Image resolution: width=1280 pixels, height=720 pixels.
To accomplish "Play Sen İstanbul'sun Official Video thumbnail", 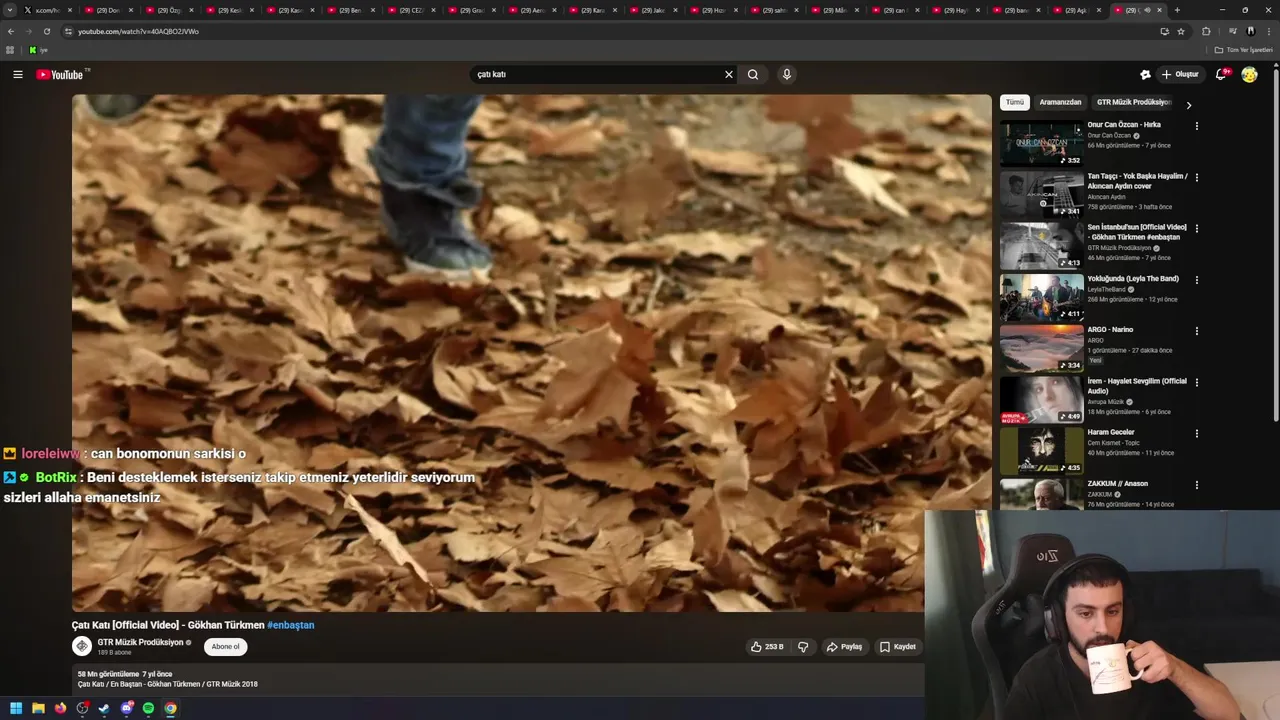I will (x=1041, y=245).
